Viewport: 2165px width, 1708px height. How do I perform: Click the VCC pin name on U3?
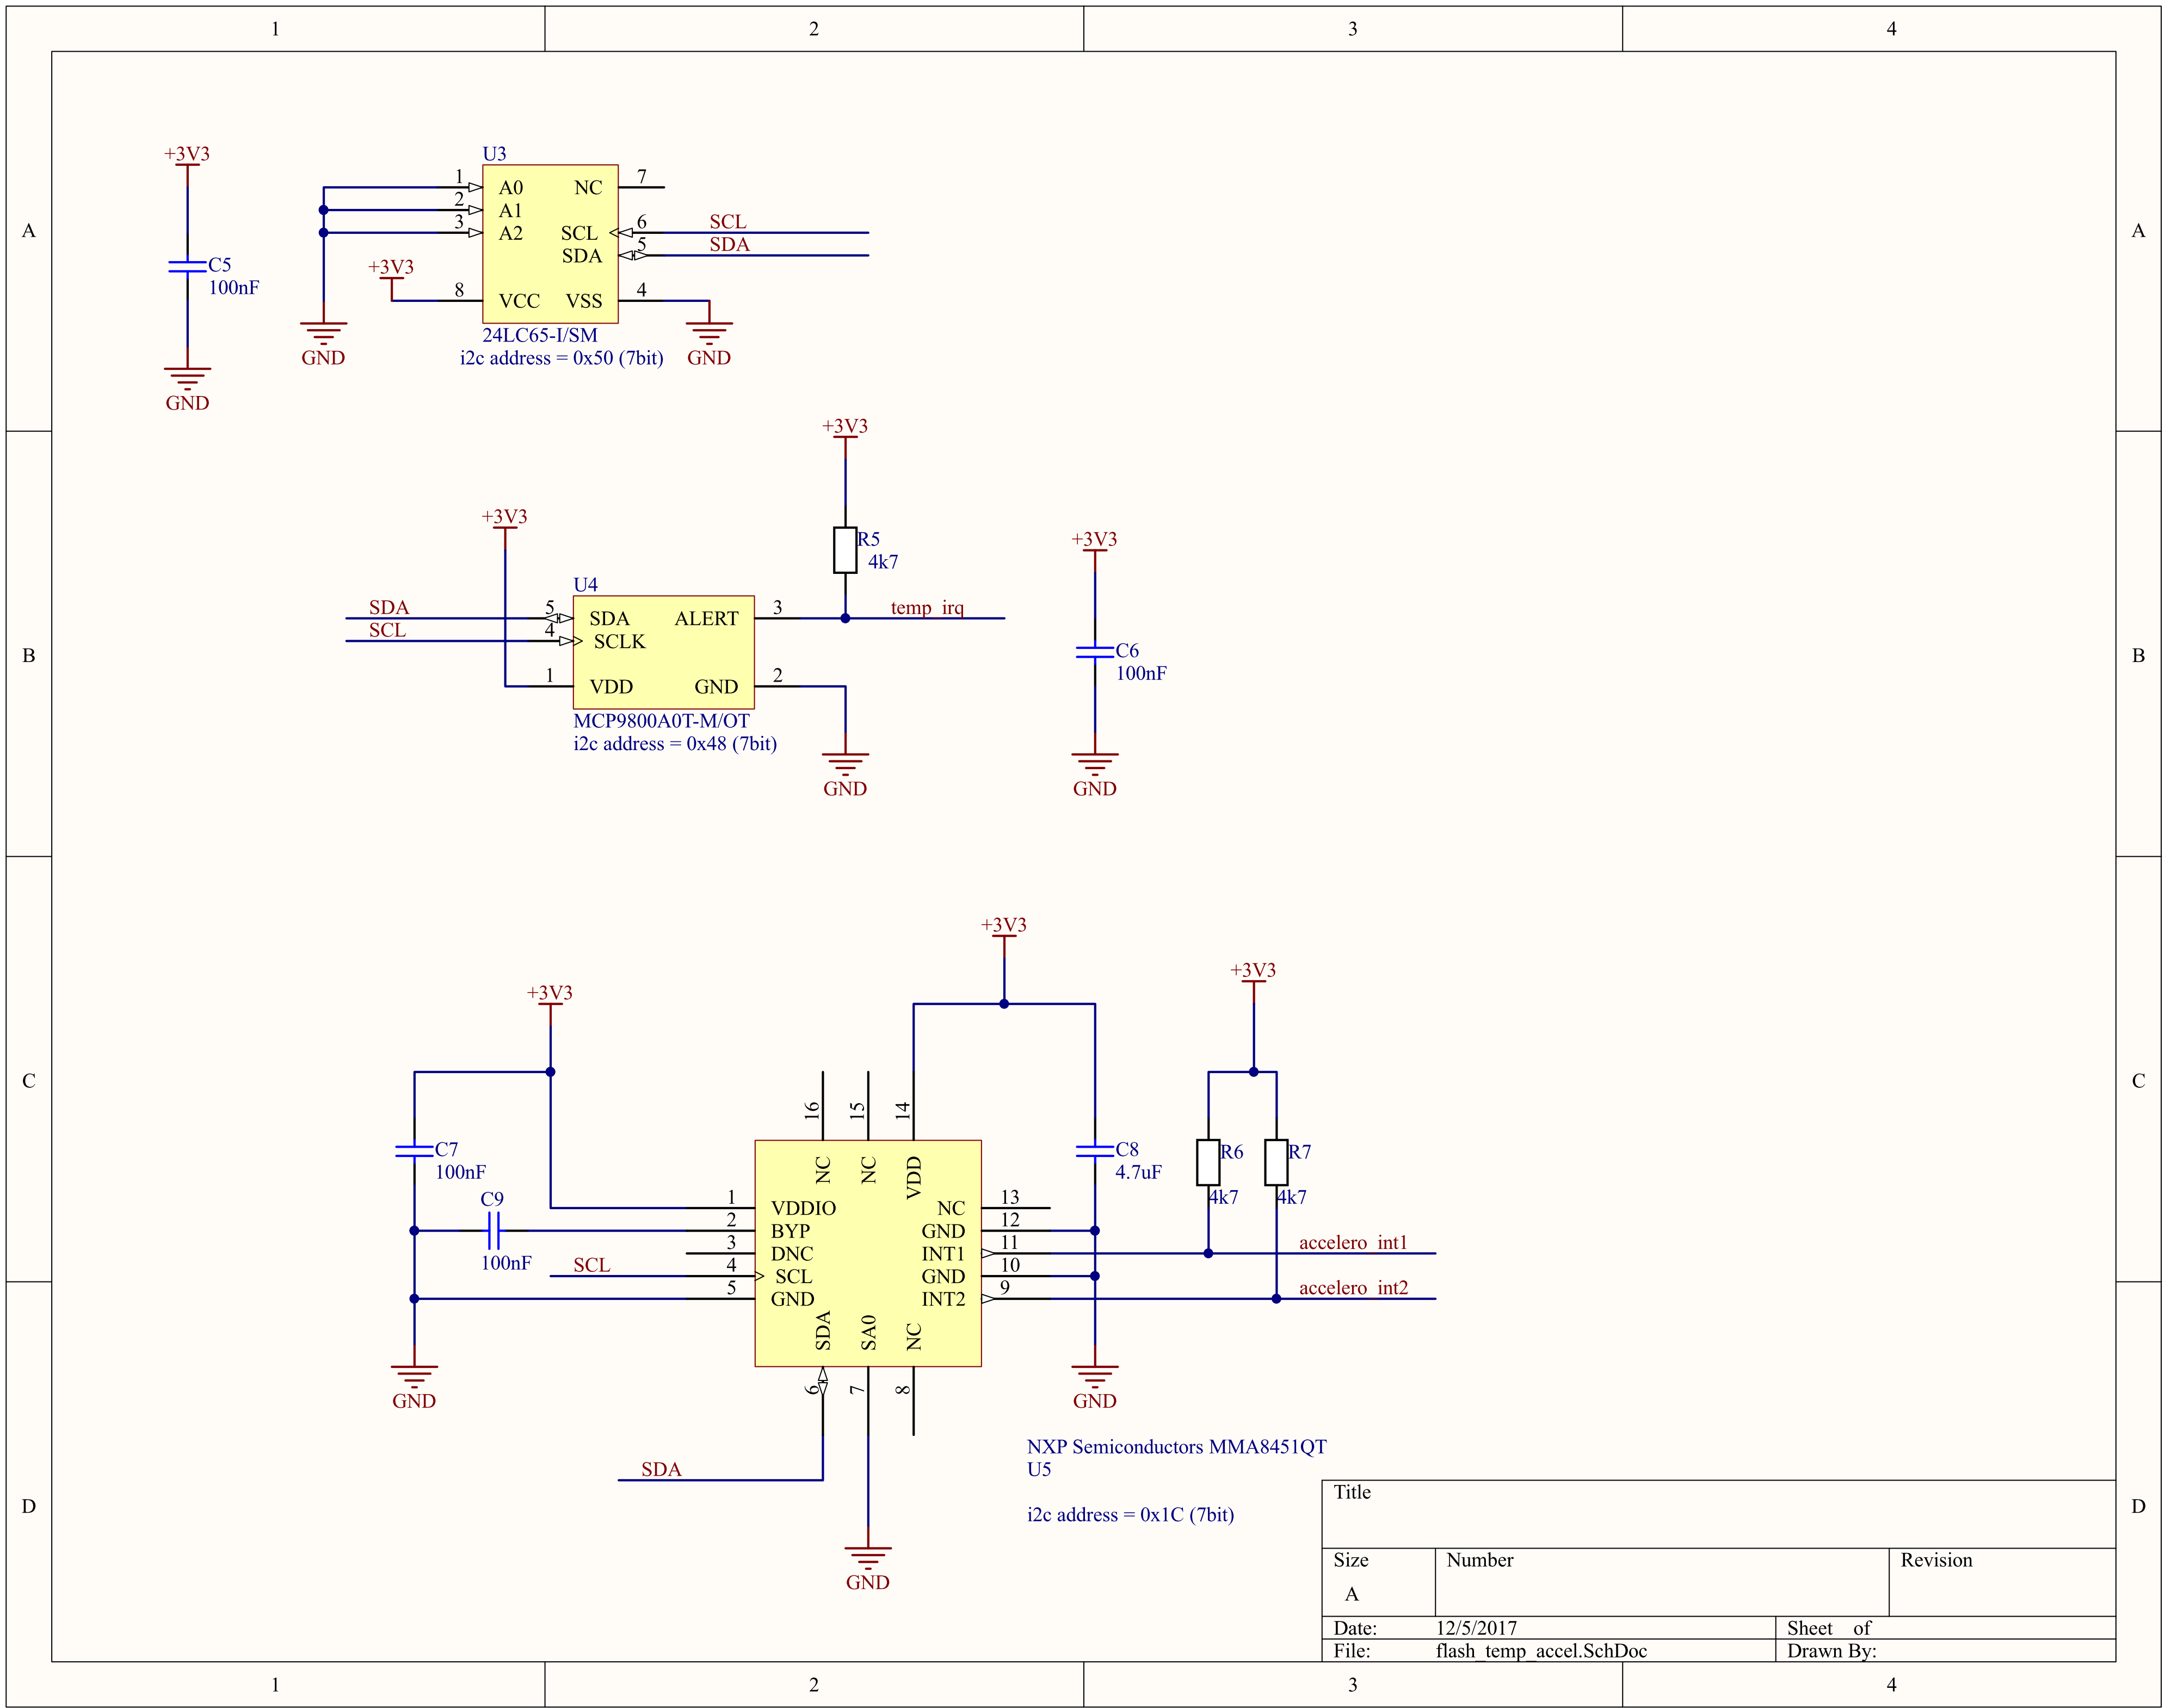click(519, 301)
